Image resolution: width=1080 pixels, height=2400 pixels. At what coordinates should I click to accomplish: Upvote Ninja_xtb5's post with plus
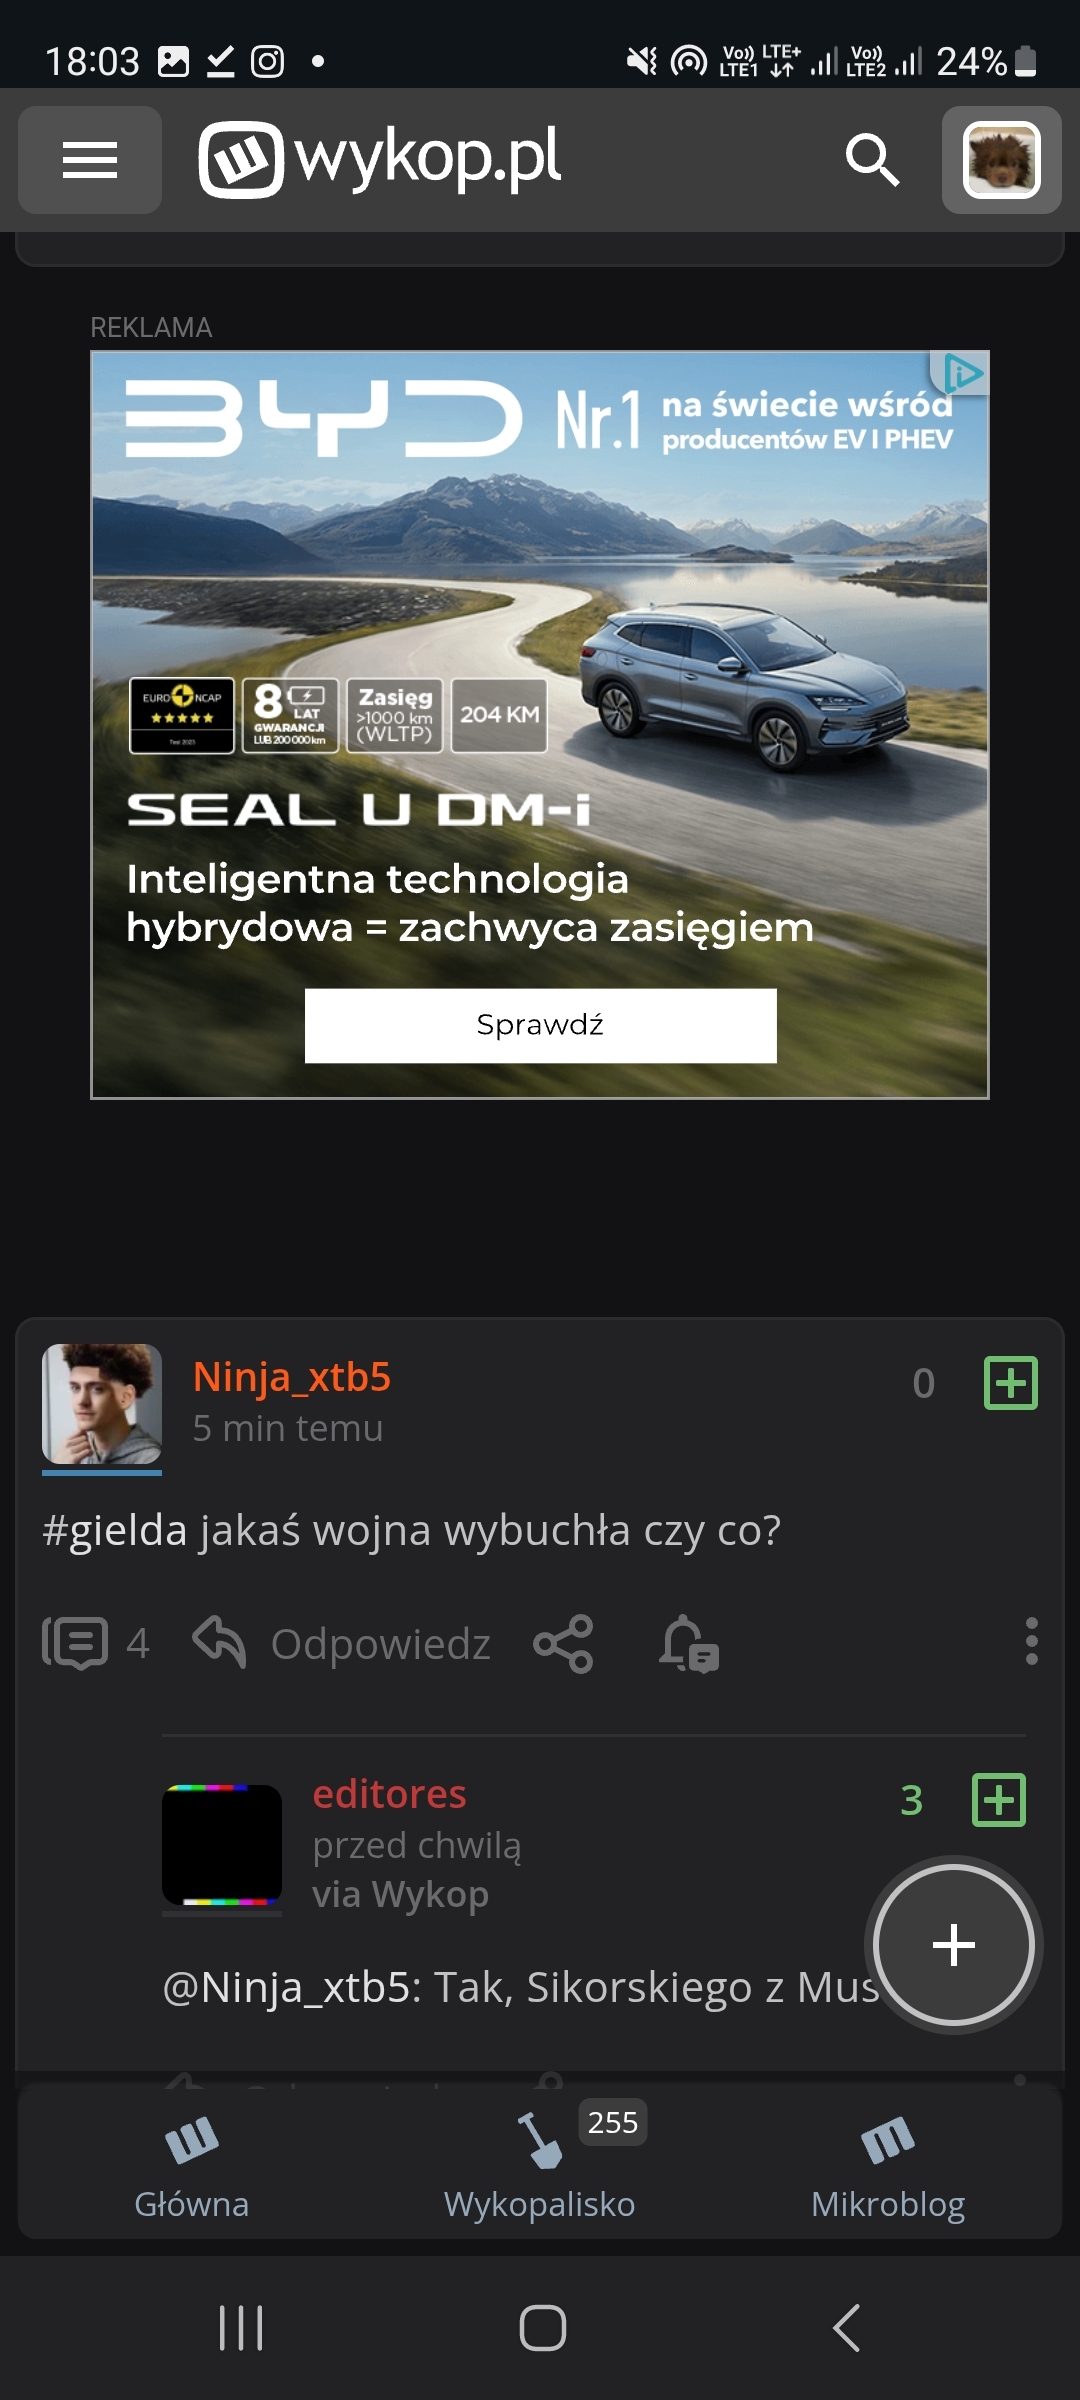click(1011, 1383)
